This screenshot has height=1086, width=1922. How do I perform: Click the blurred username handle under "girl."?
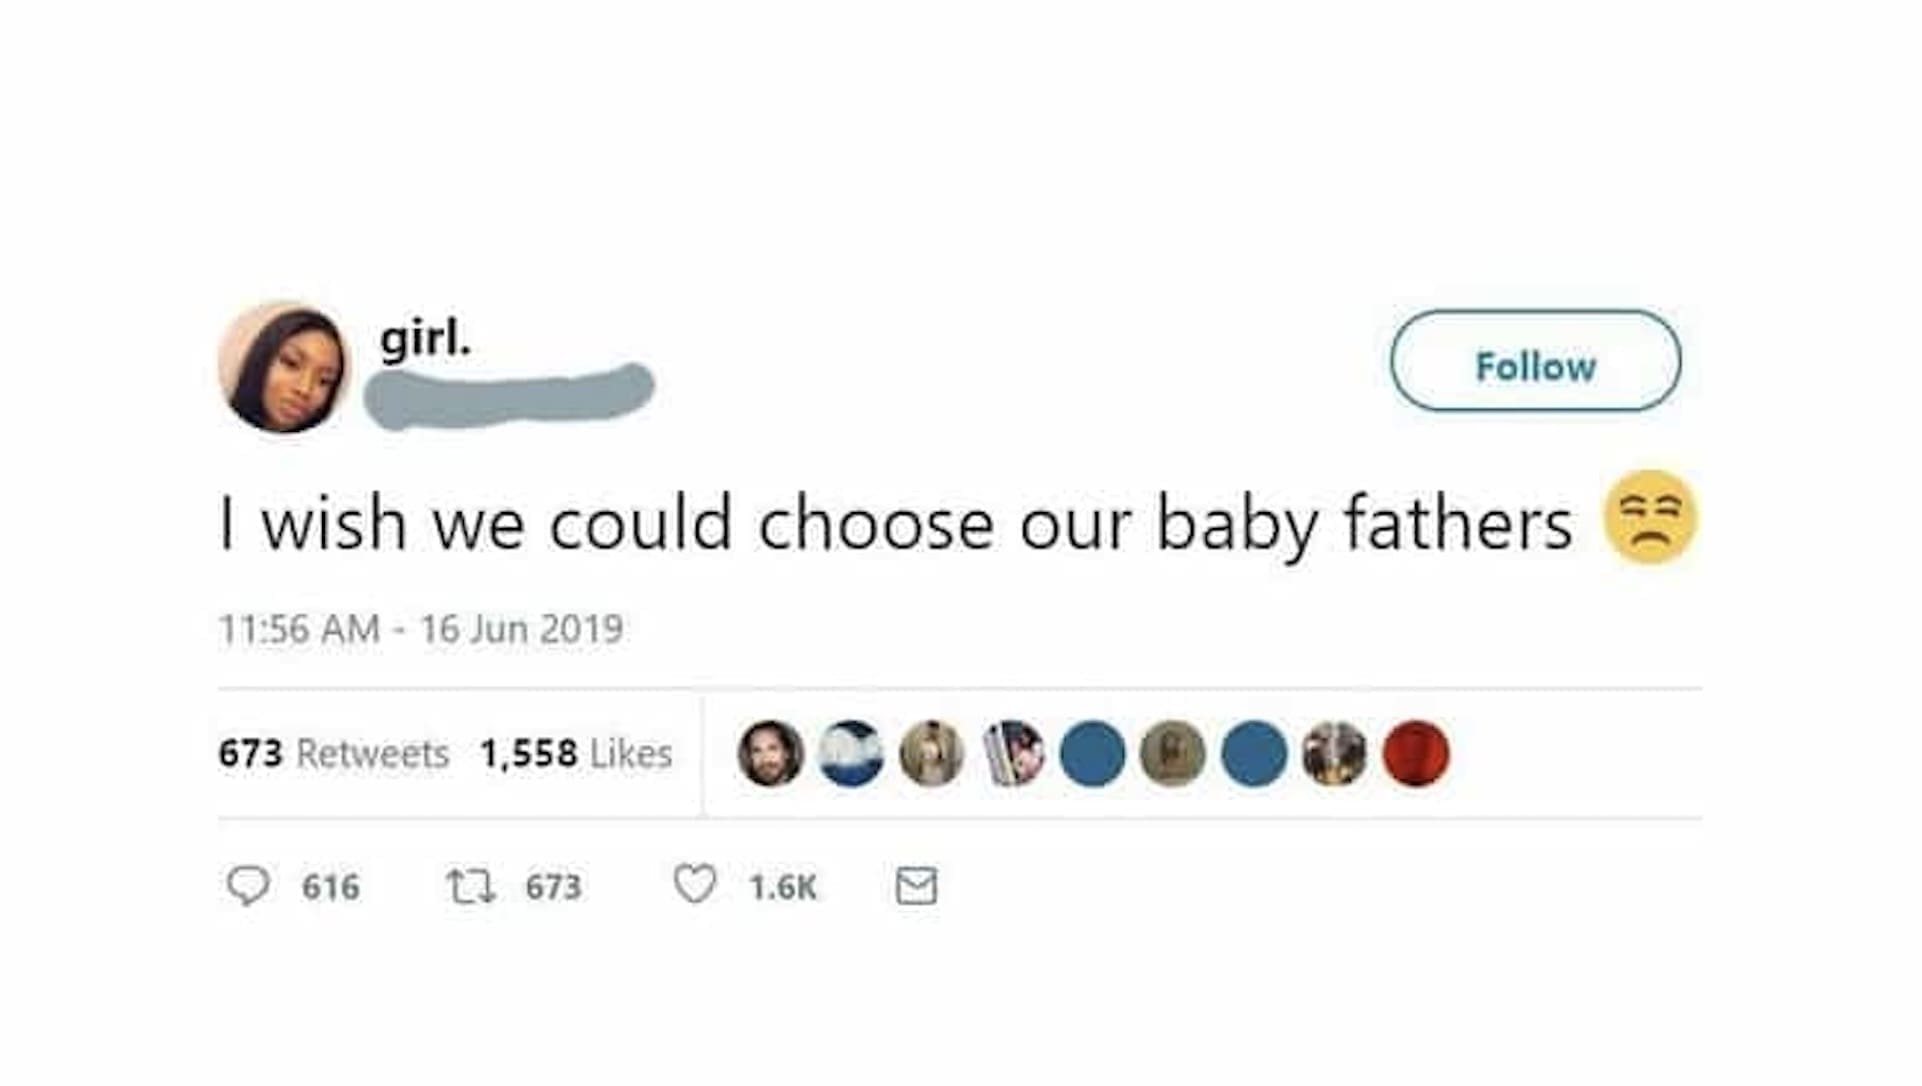pyautogui.click(x=508, y=394)
